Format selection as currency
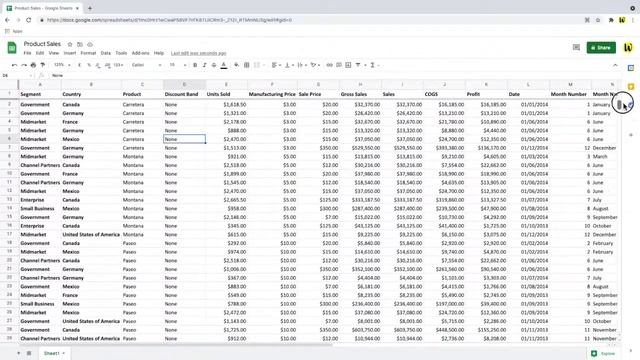Viewport: 640px width, 360px height. (79, 65)
